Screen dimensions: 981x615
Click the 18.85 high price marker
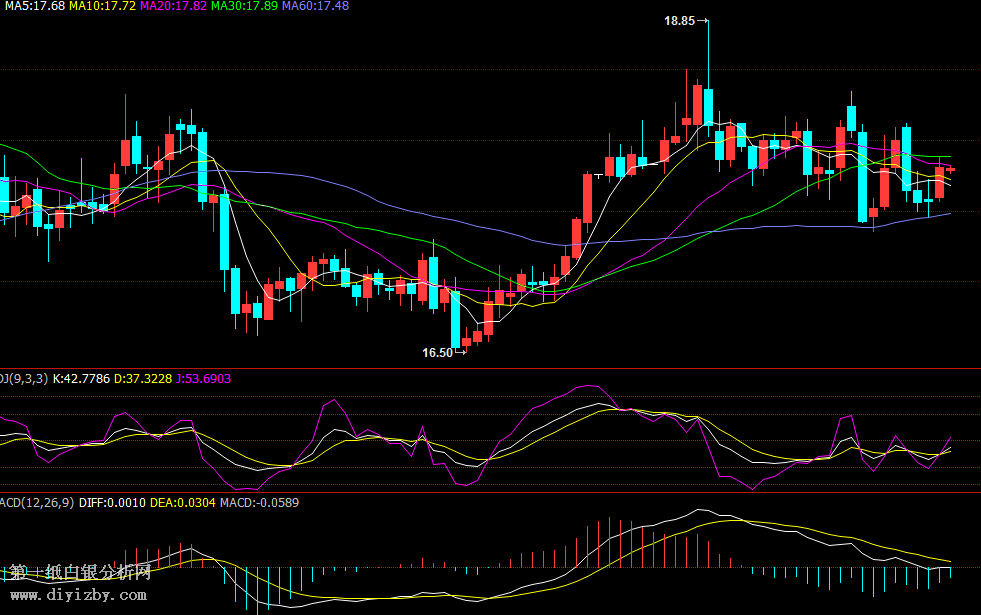pos(680,20)
